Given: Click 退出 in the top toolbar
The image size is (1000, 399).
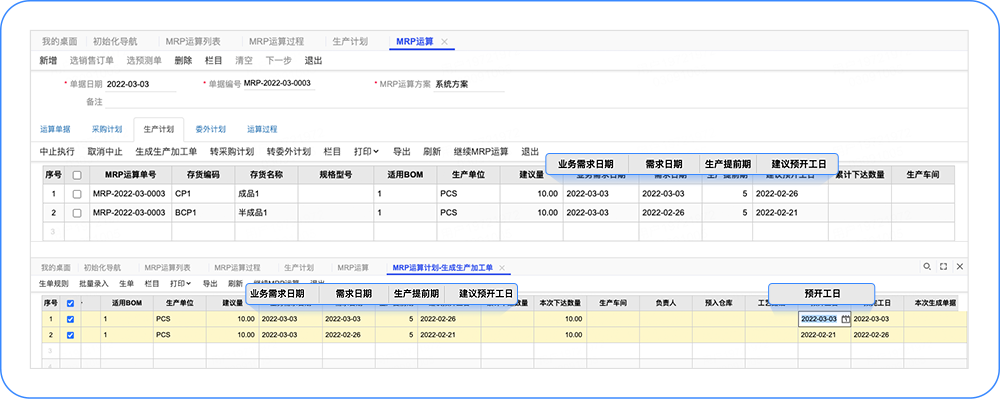Looking at the screenshot, I should pyautogui.click(x=314, y=61).
